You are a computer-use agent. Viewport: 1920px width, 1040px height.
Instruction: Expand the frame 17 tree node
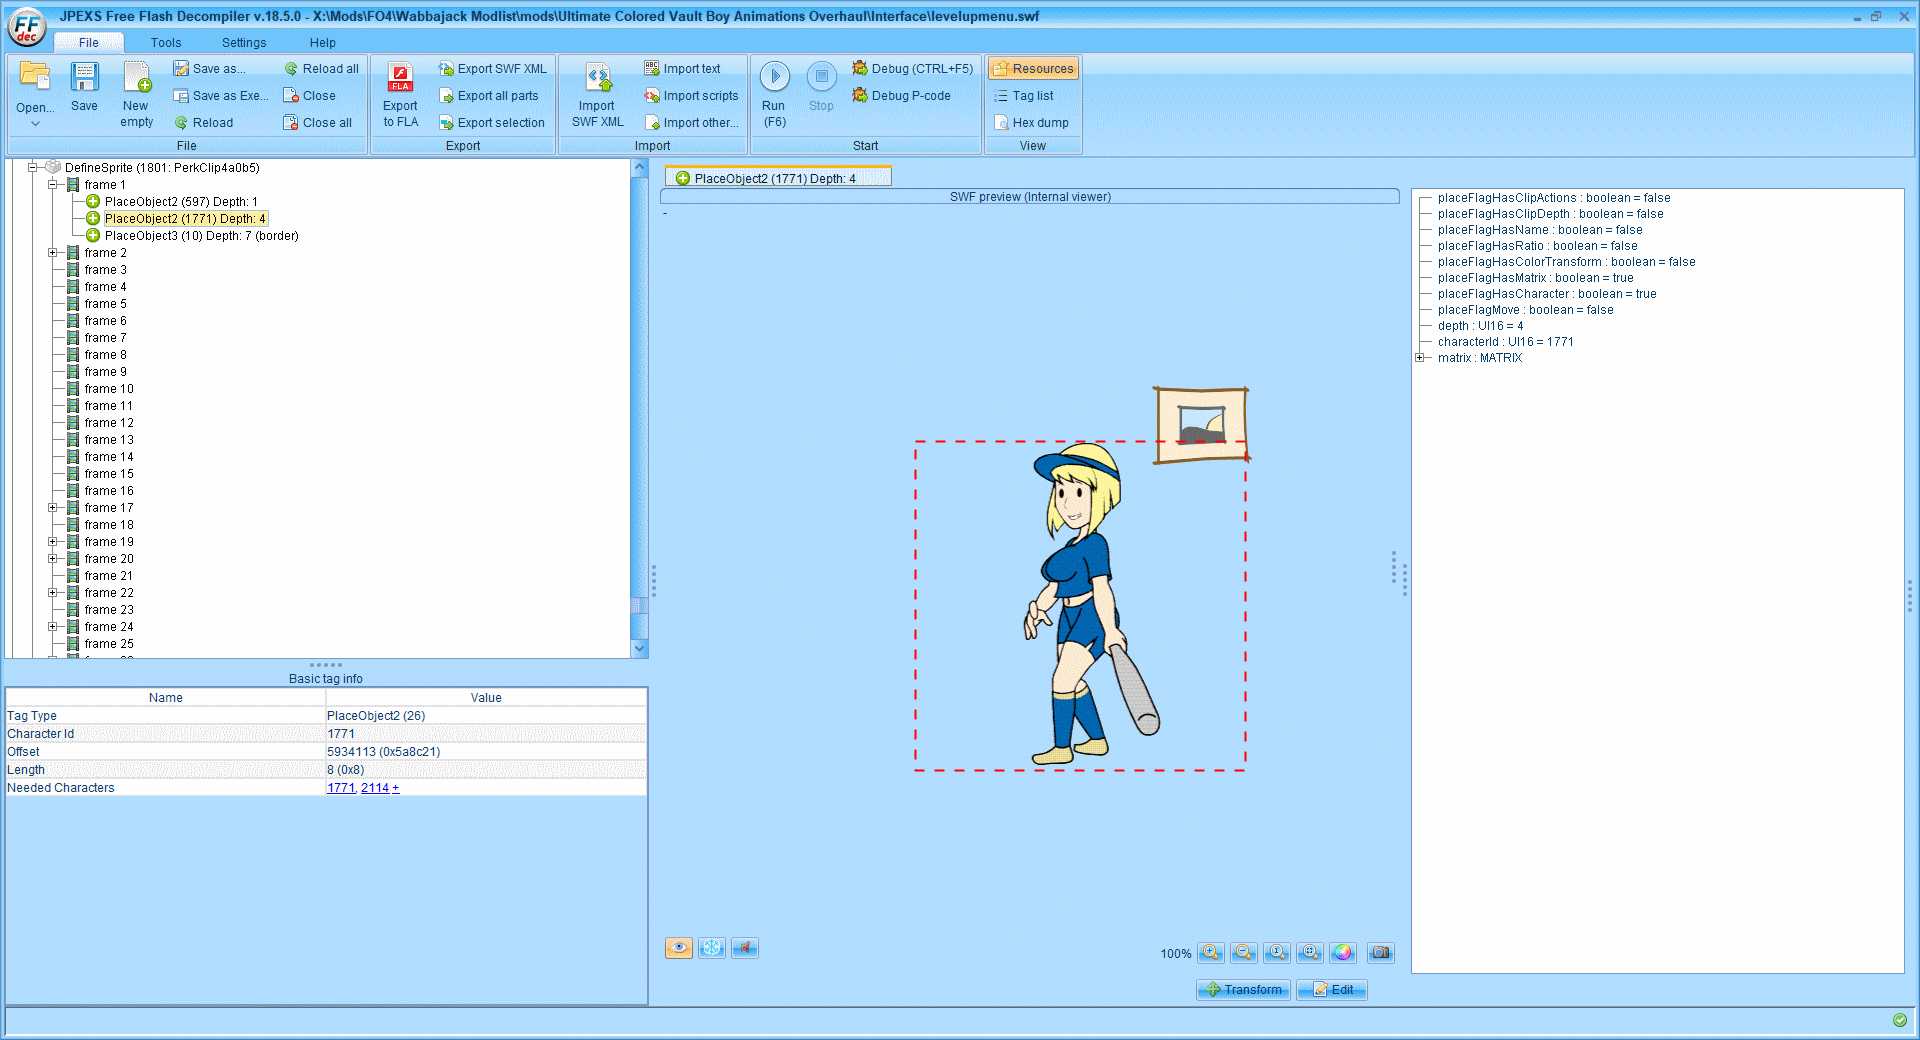53,508
